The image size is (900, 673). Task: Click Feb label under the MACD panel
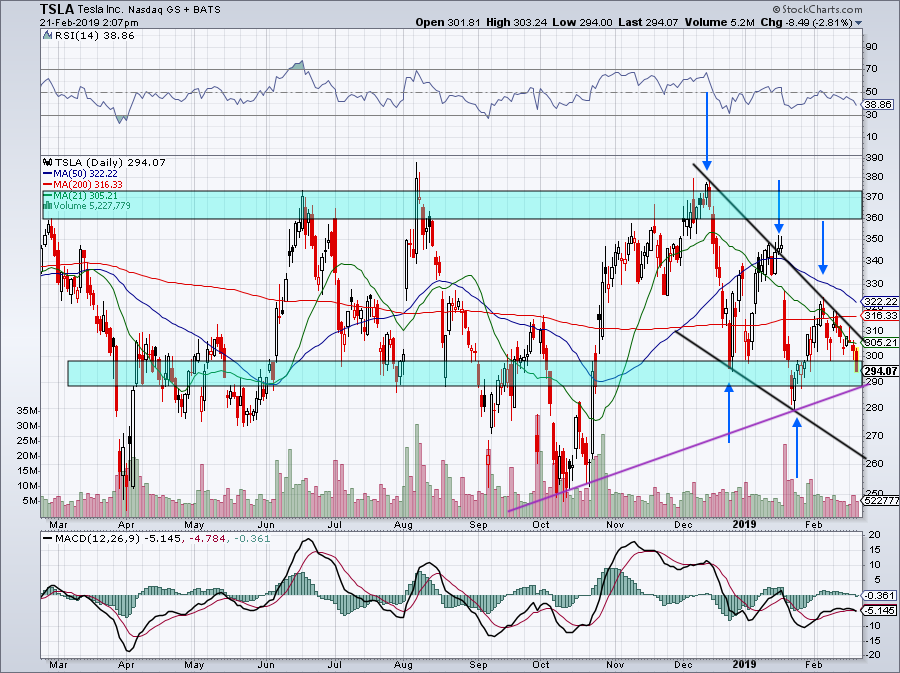click(813, 665)
